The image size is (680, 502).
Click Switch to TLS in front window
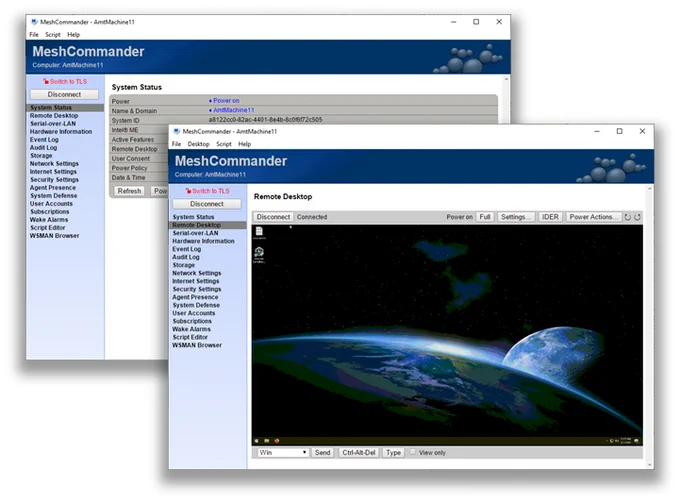click(208, 191)
